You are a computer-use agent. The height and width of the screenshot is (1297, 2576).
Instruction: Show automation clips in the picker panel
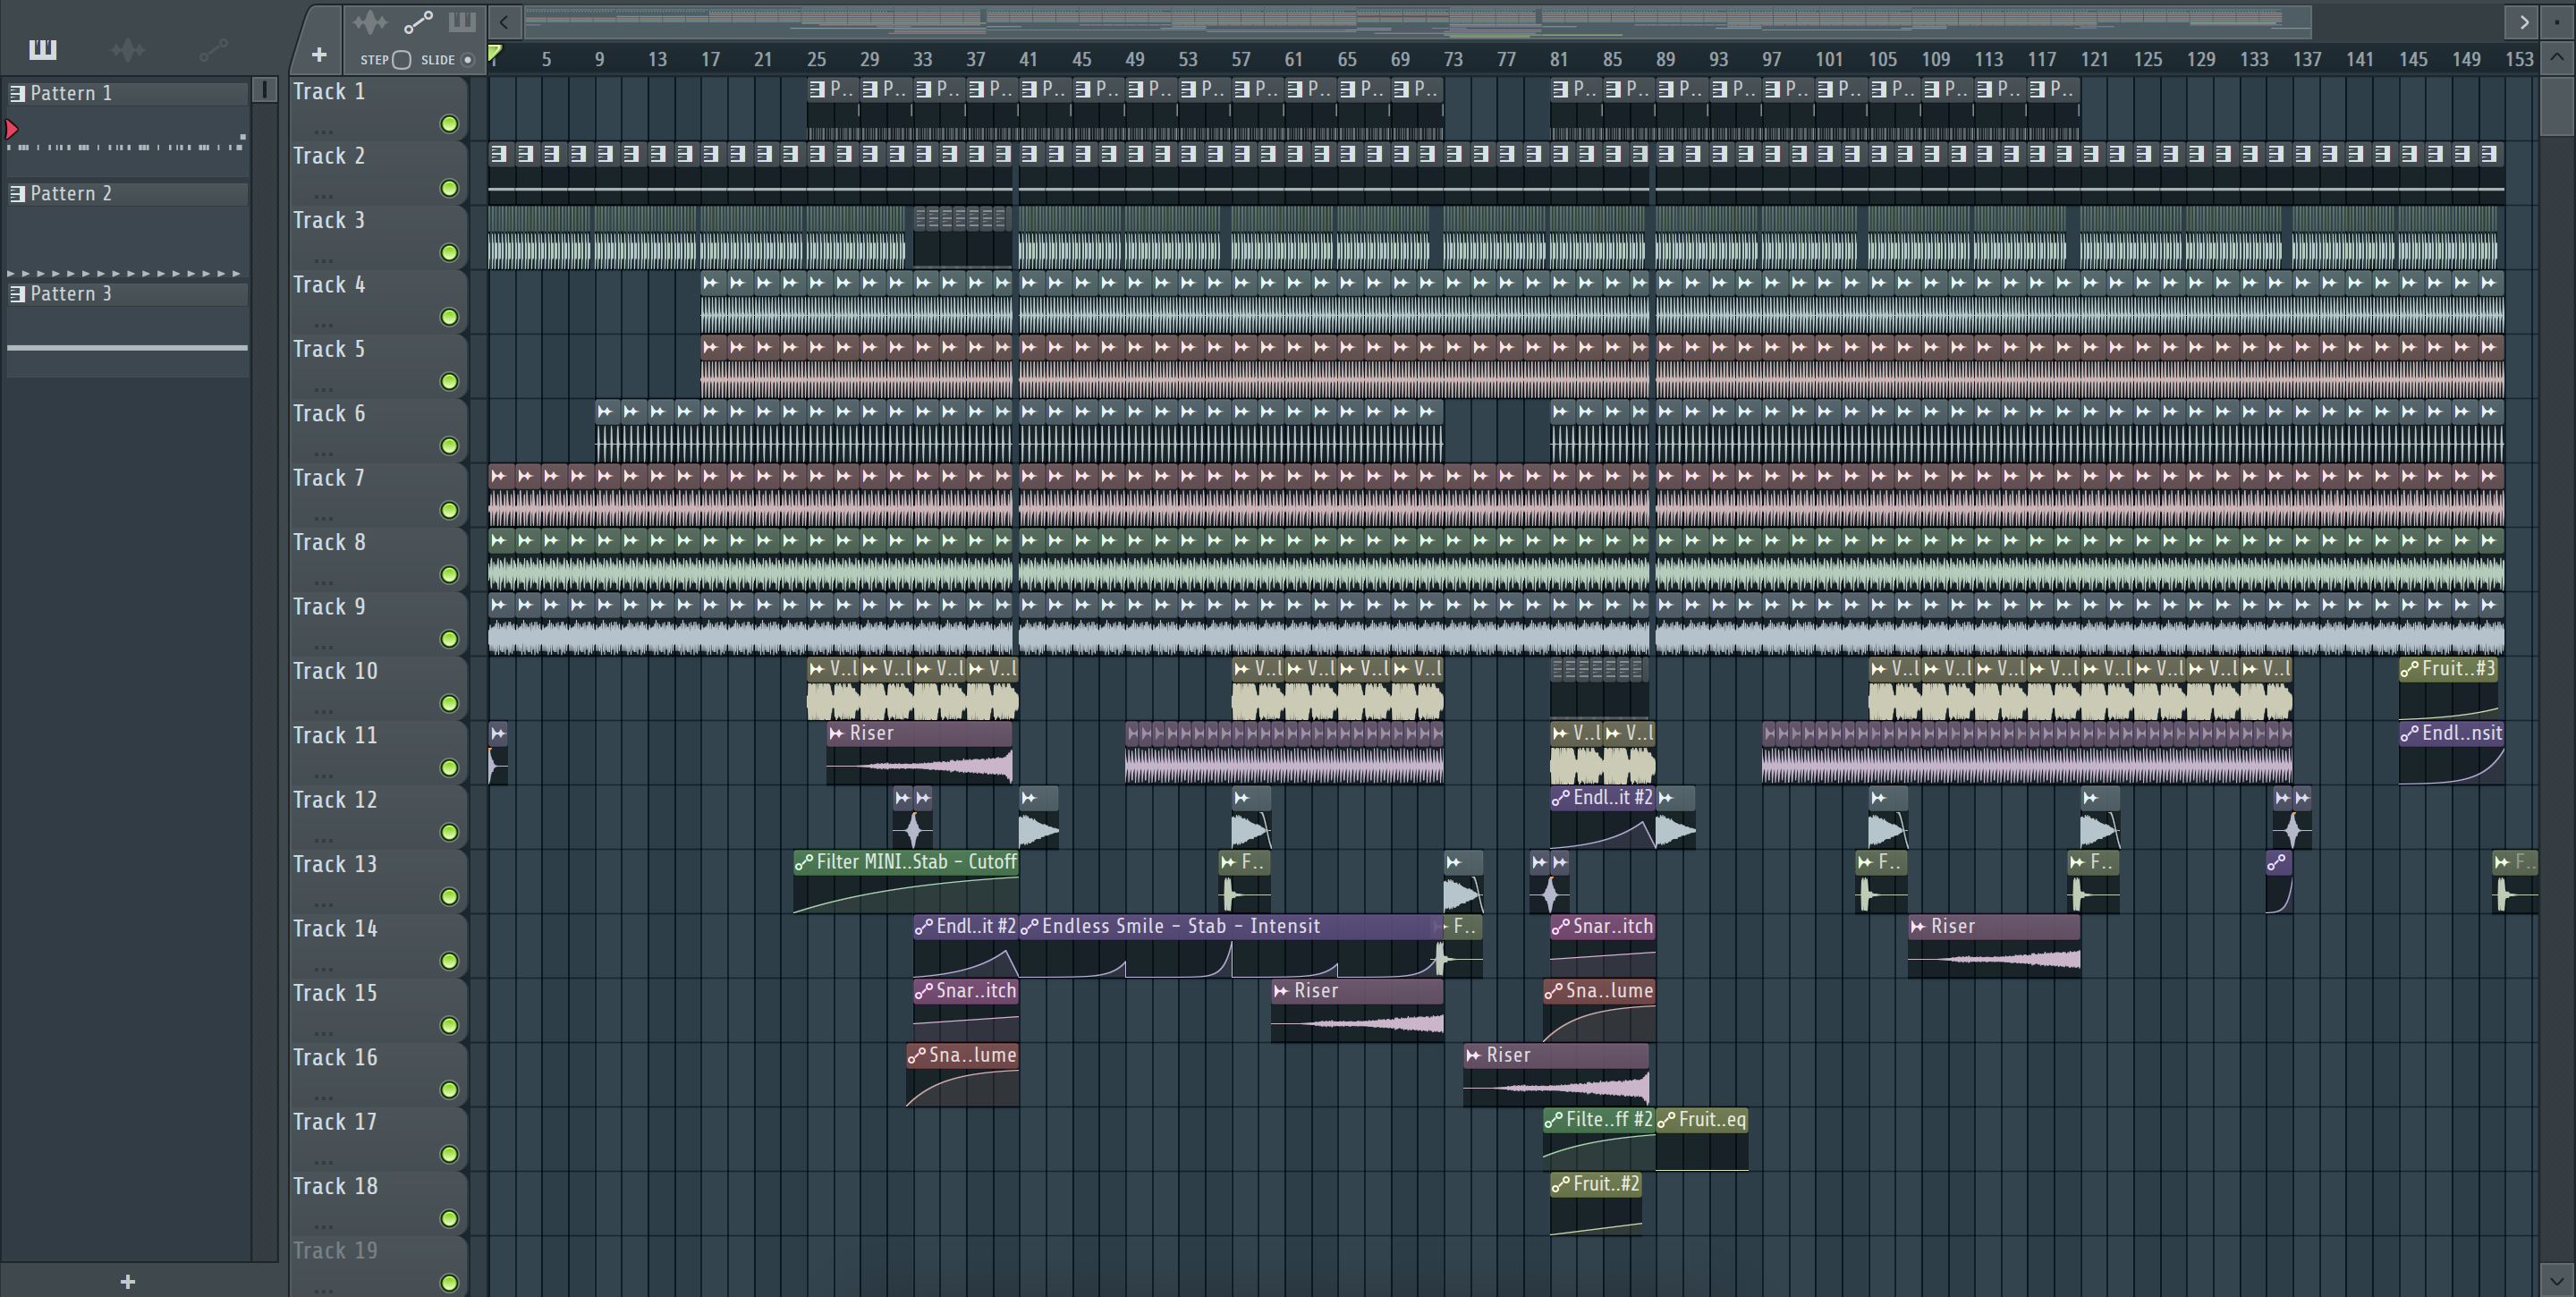pos(213,49)
